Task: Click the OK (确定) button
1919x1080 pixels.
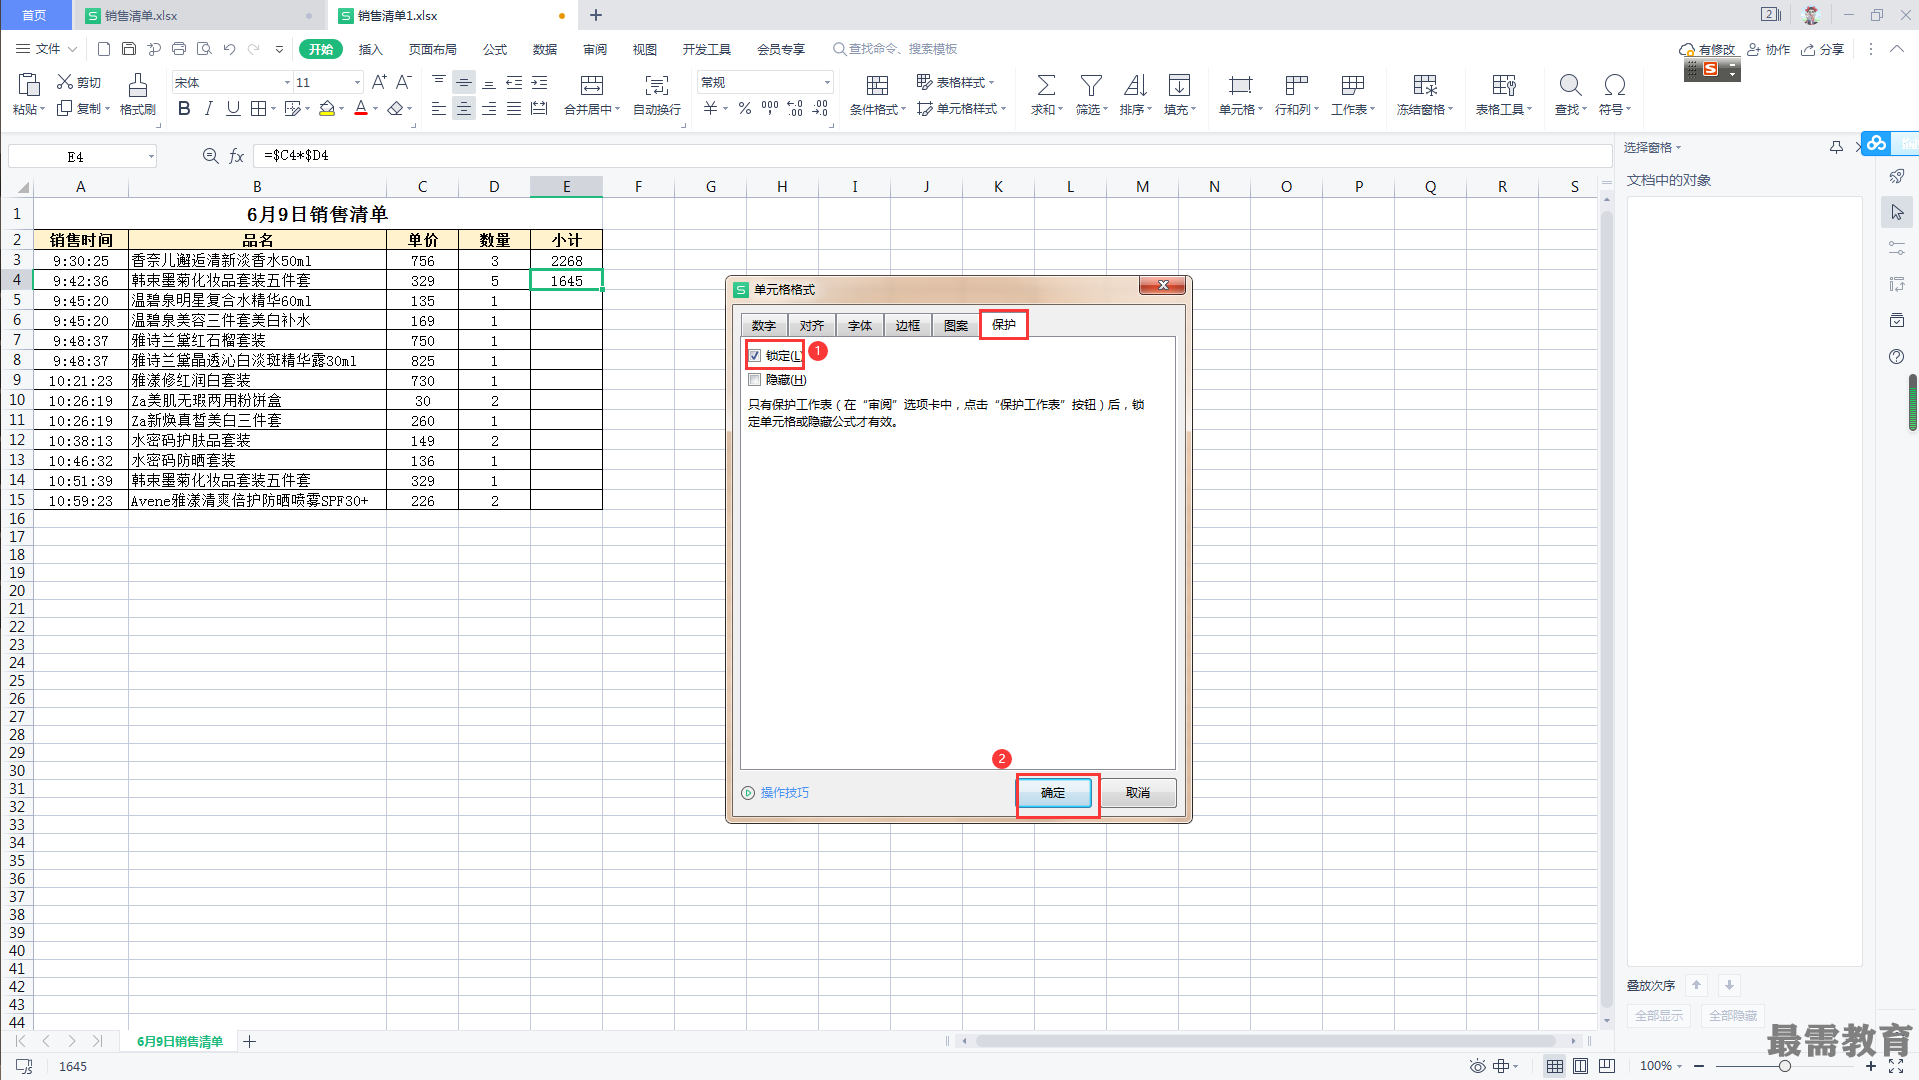Action: tap(1053, 793)
